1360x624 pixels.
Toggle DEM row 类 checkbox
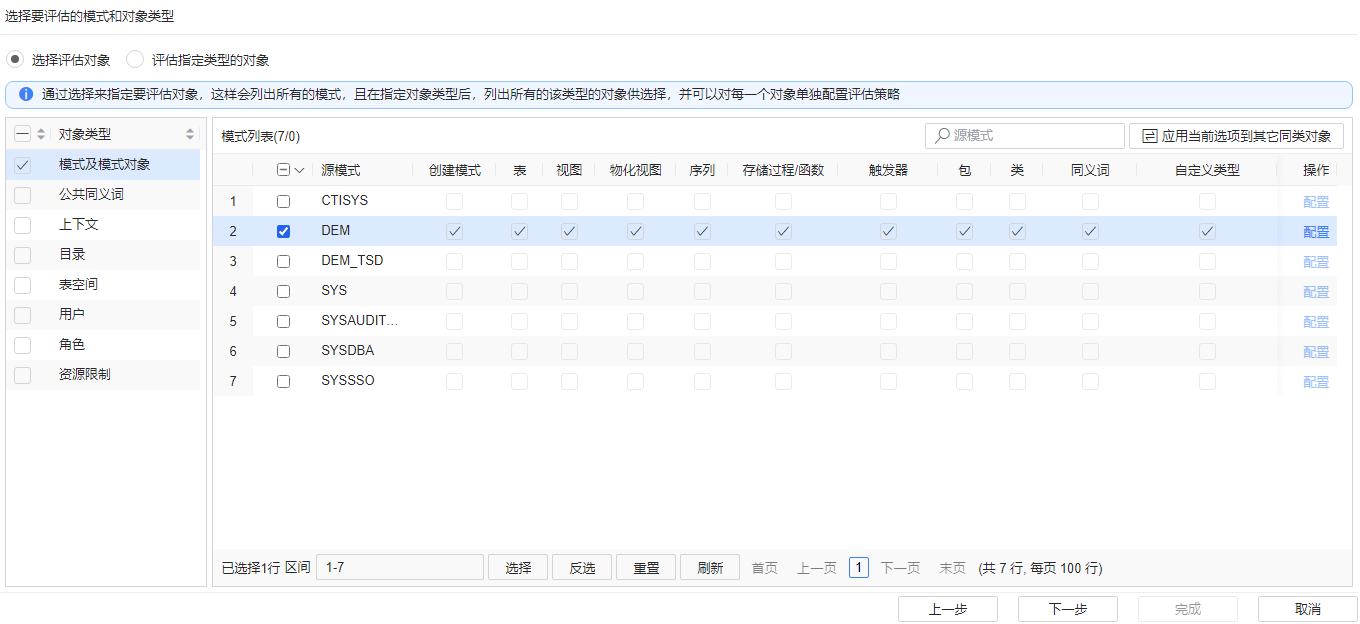1017,231
